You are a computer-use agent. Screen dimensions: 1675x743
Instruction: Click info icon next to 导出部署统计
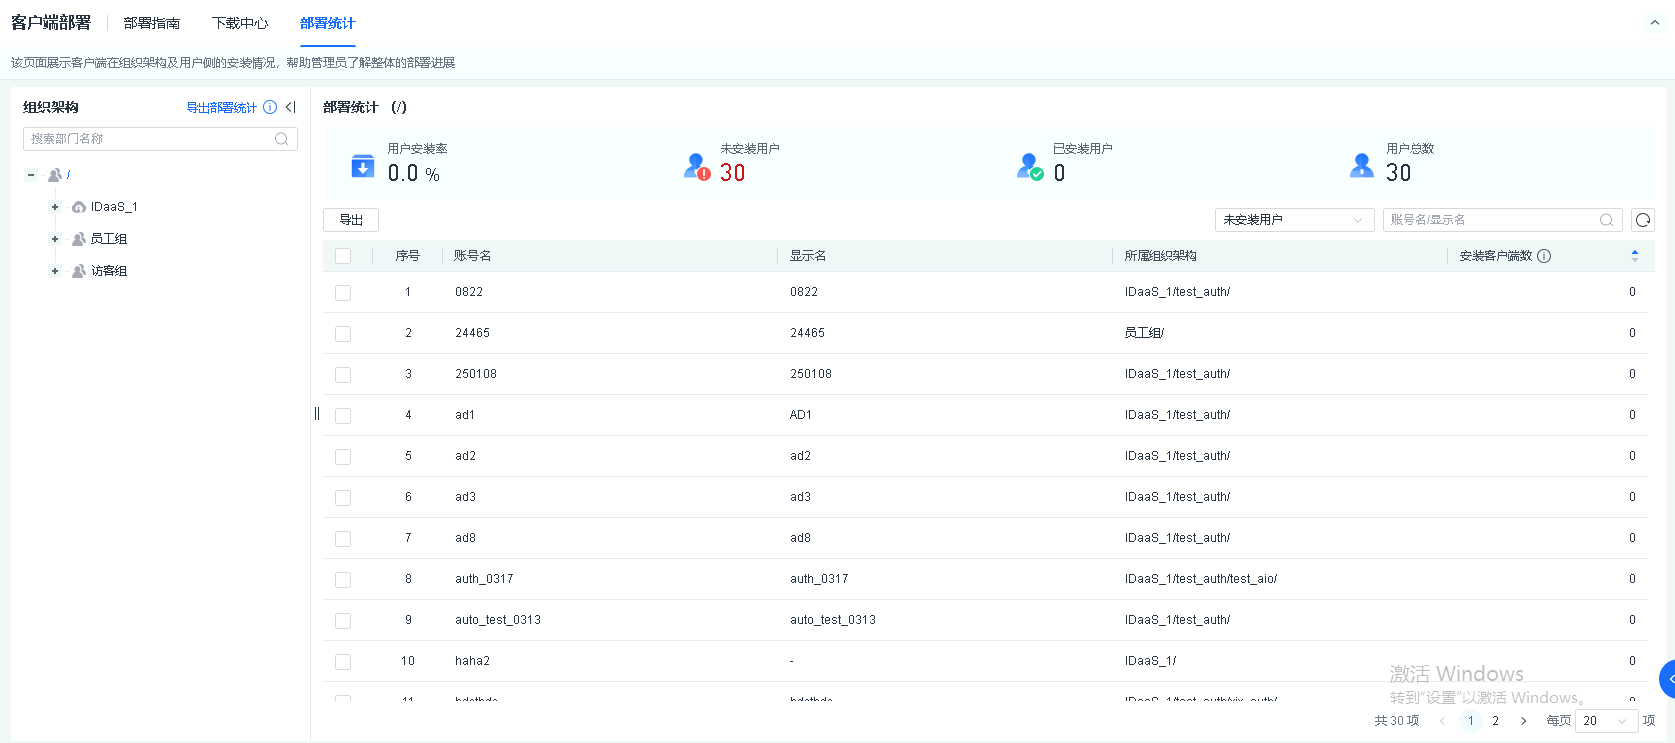(270, 107)
